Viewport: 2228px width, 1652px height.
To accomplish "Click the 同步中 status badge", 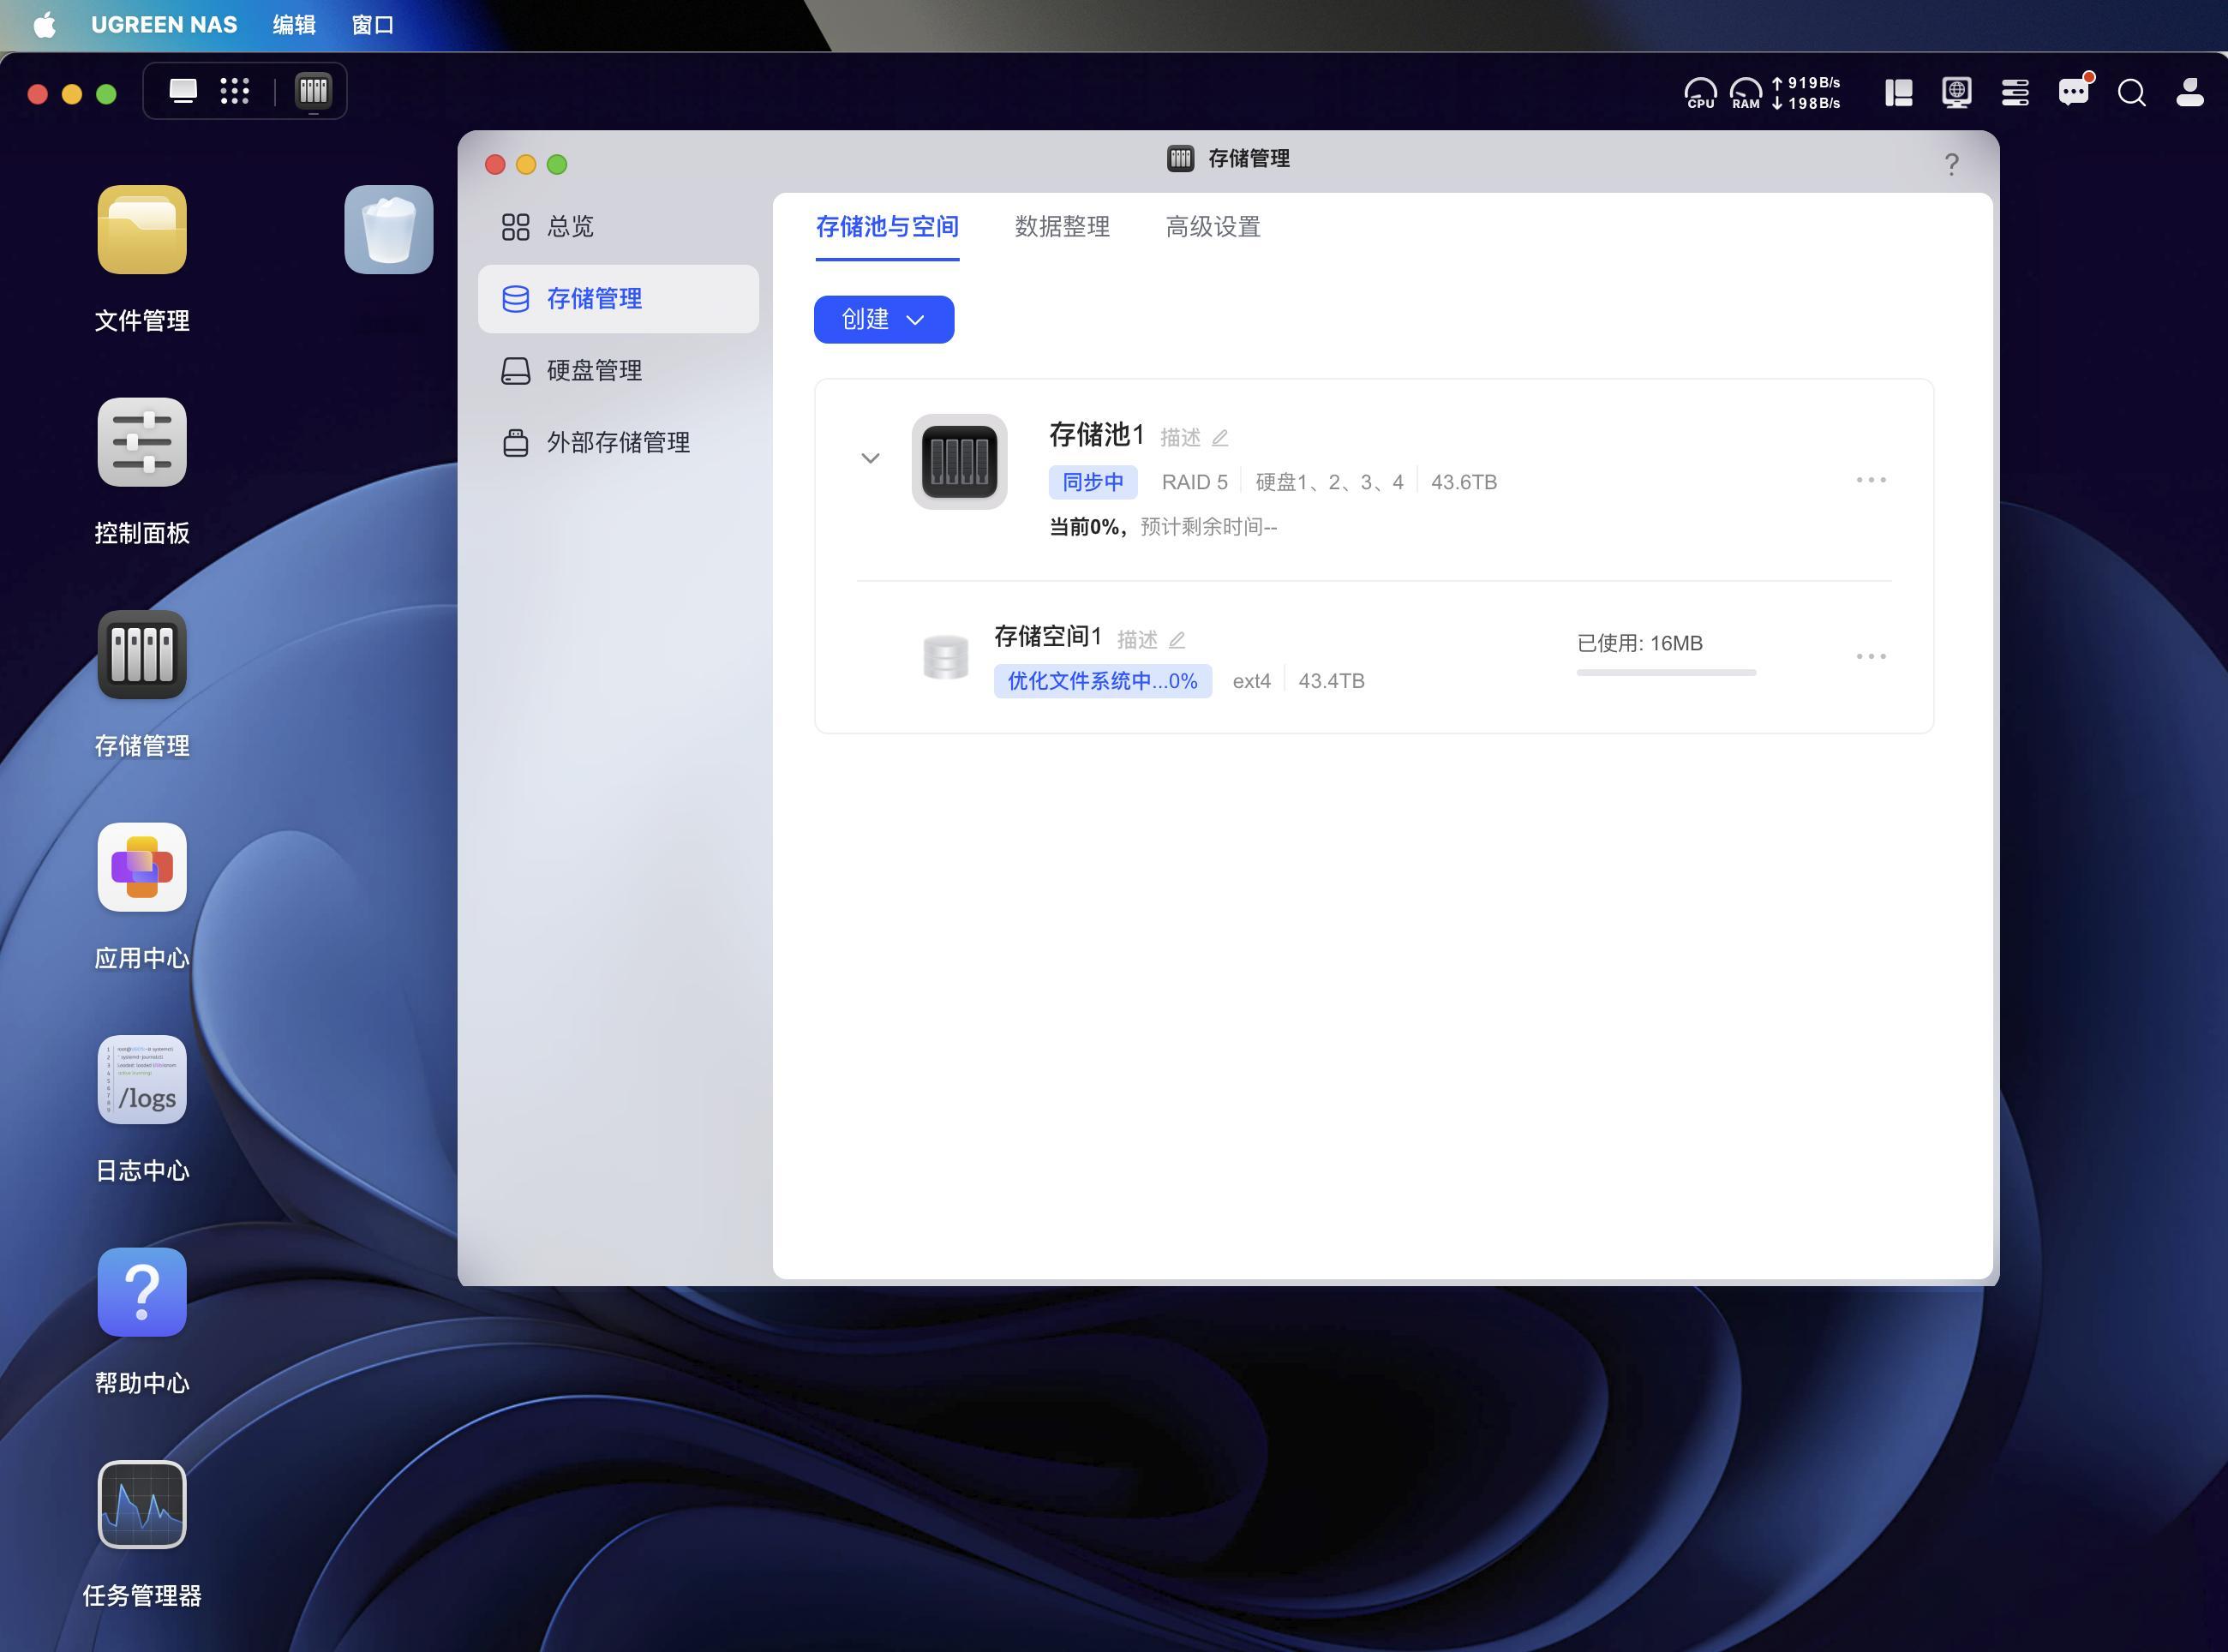I will tap(1093, 482).
